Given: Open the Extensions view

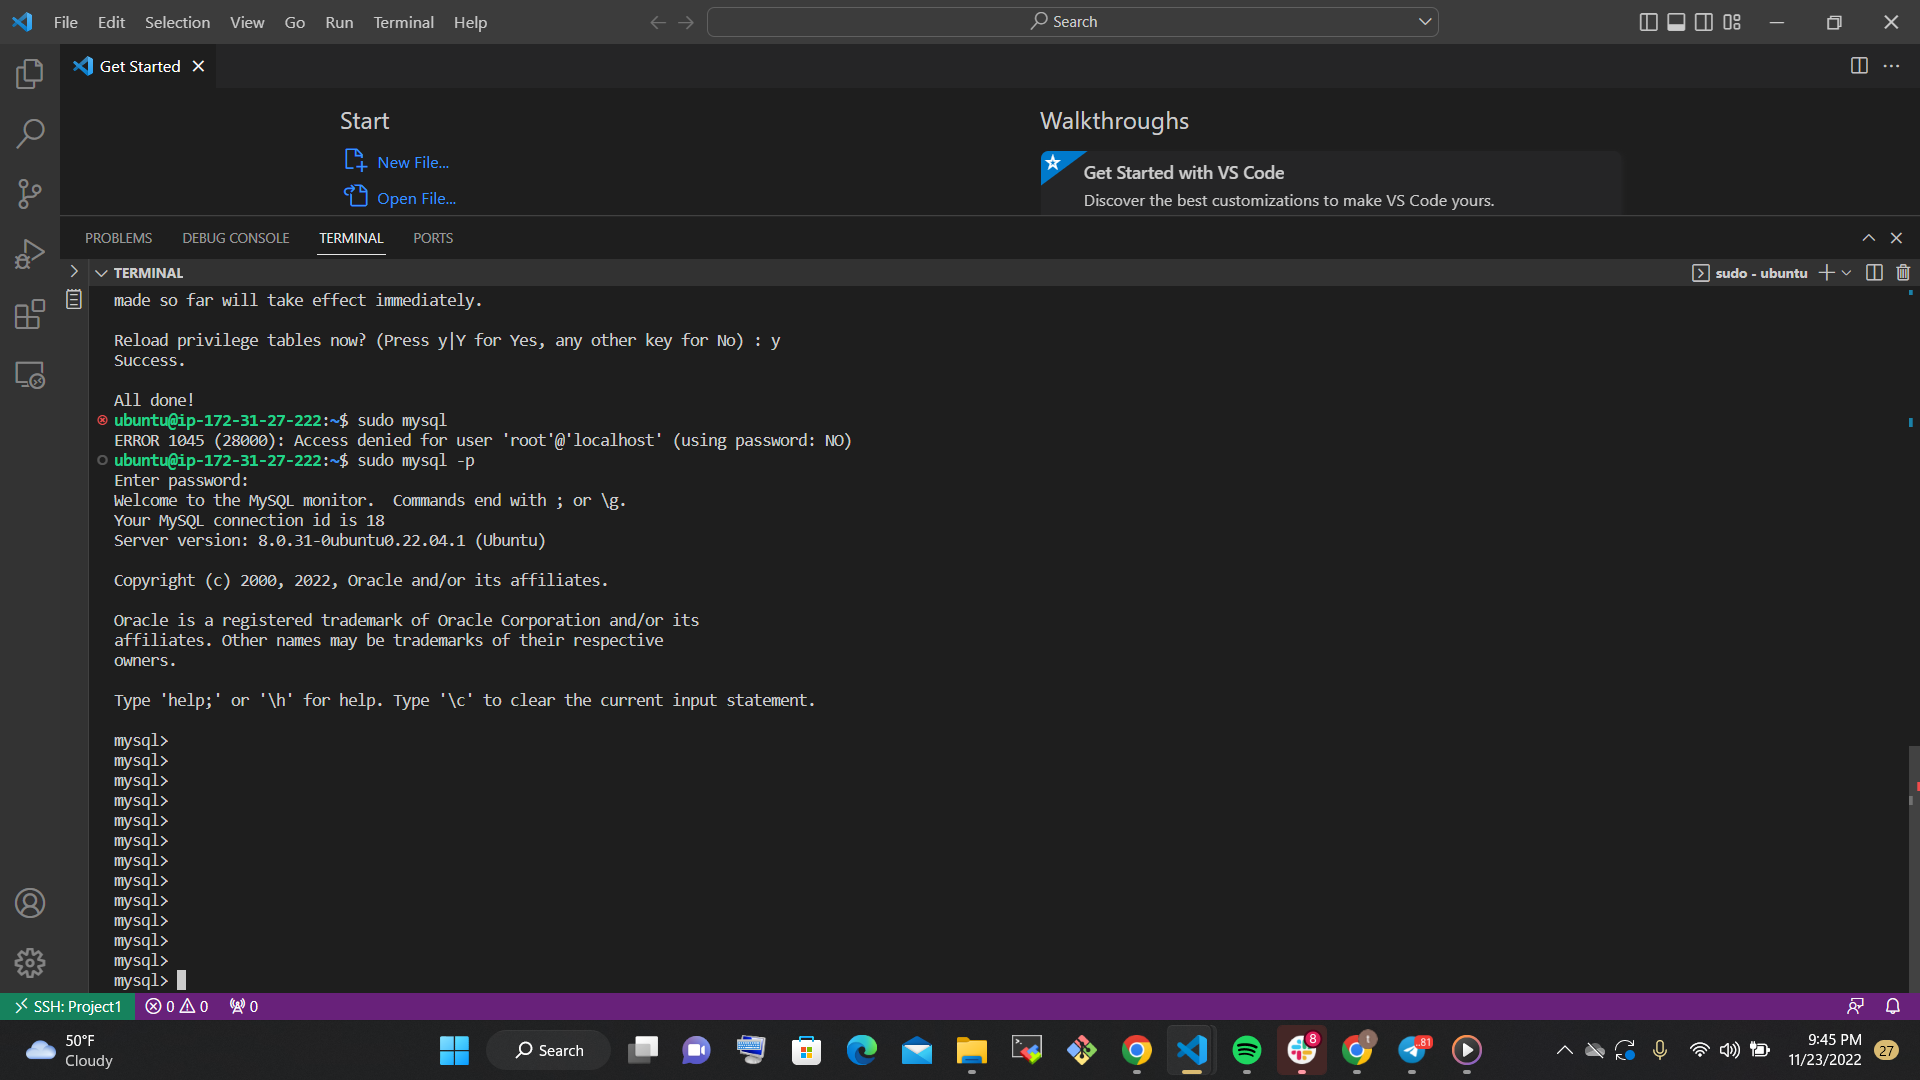Looking at the screenshot, I should 30,313.
